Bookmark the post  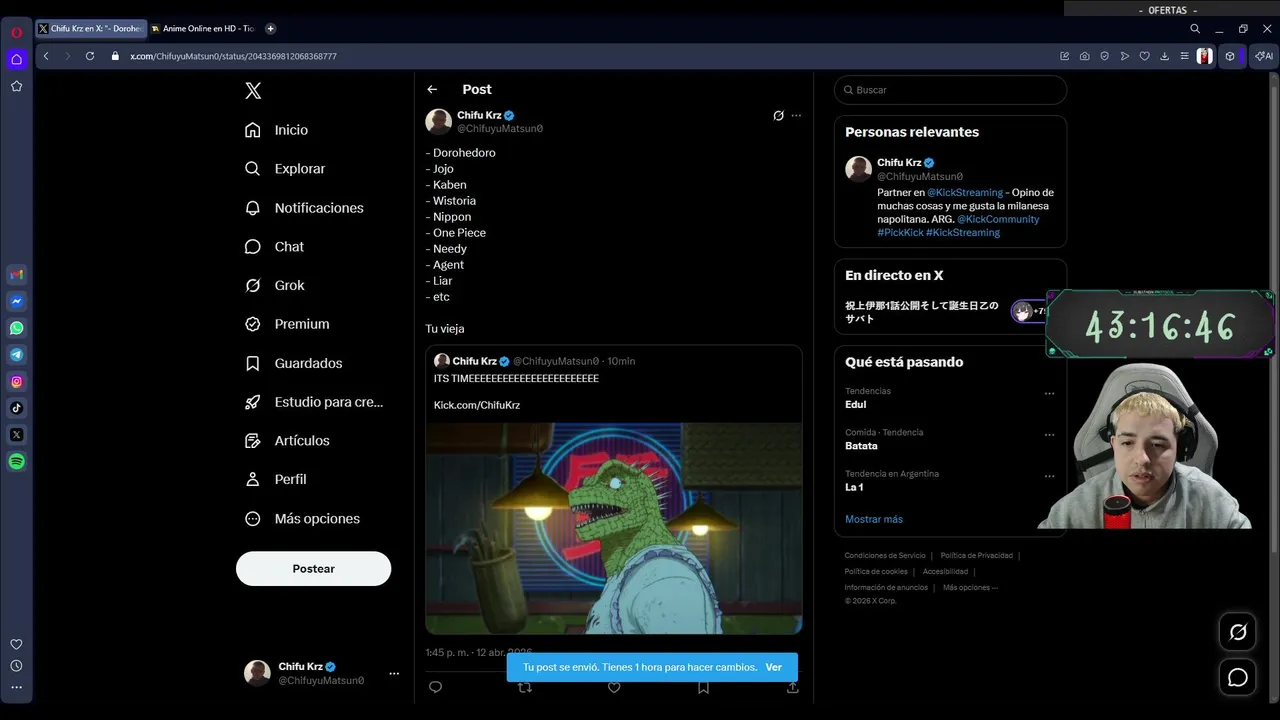coord(703,687)
